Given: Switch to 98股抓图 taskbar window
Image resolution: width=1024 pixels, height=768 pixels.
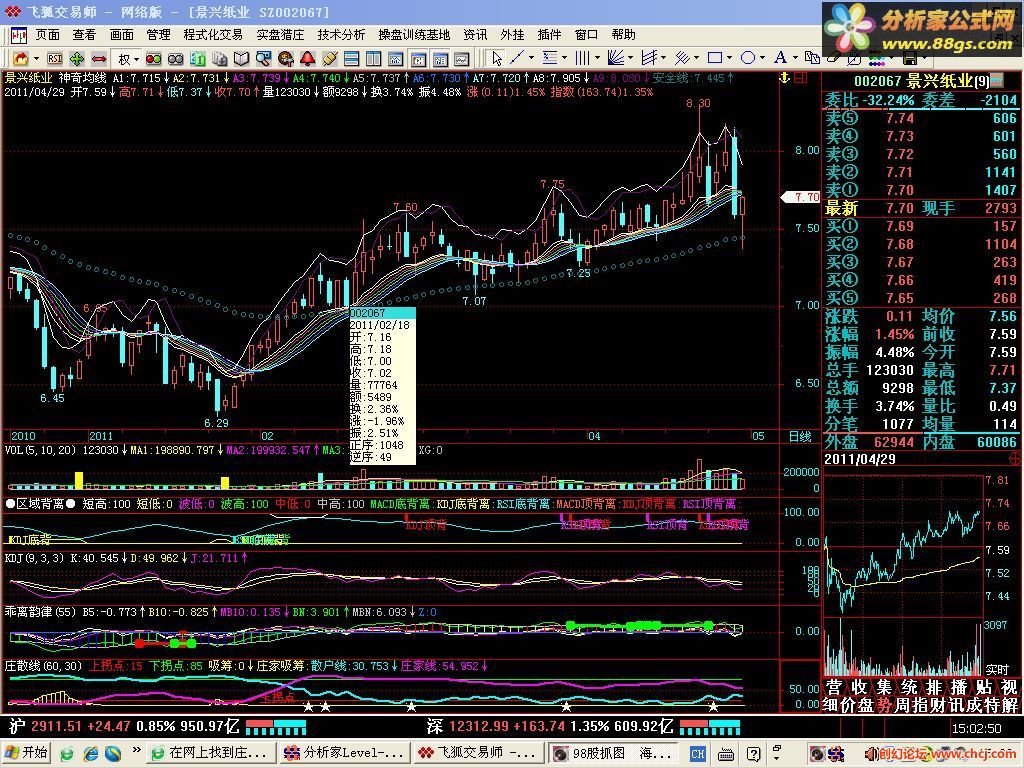Looking at the screenshot, I should 612,753.
